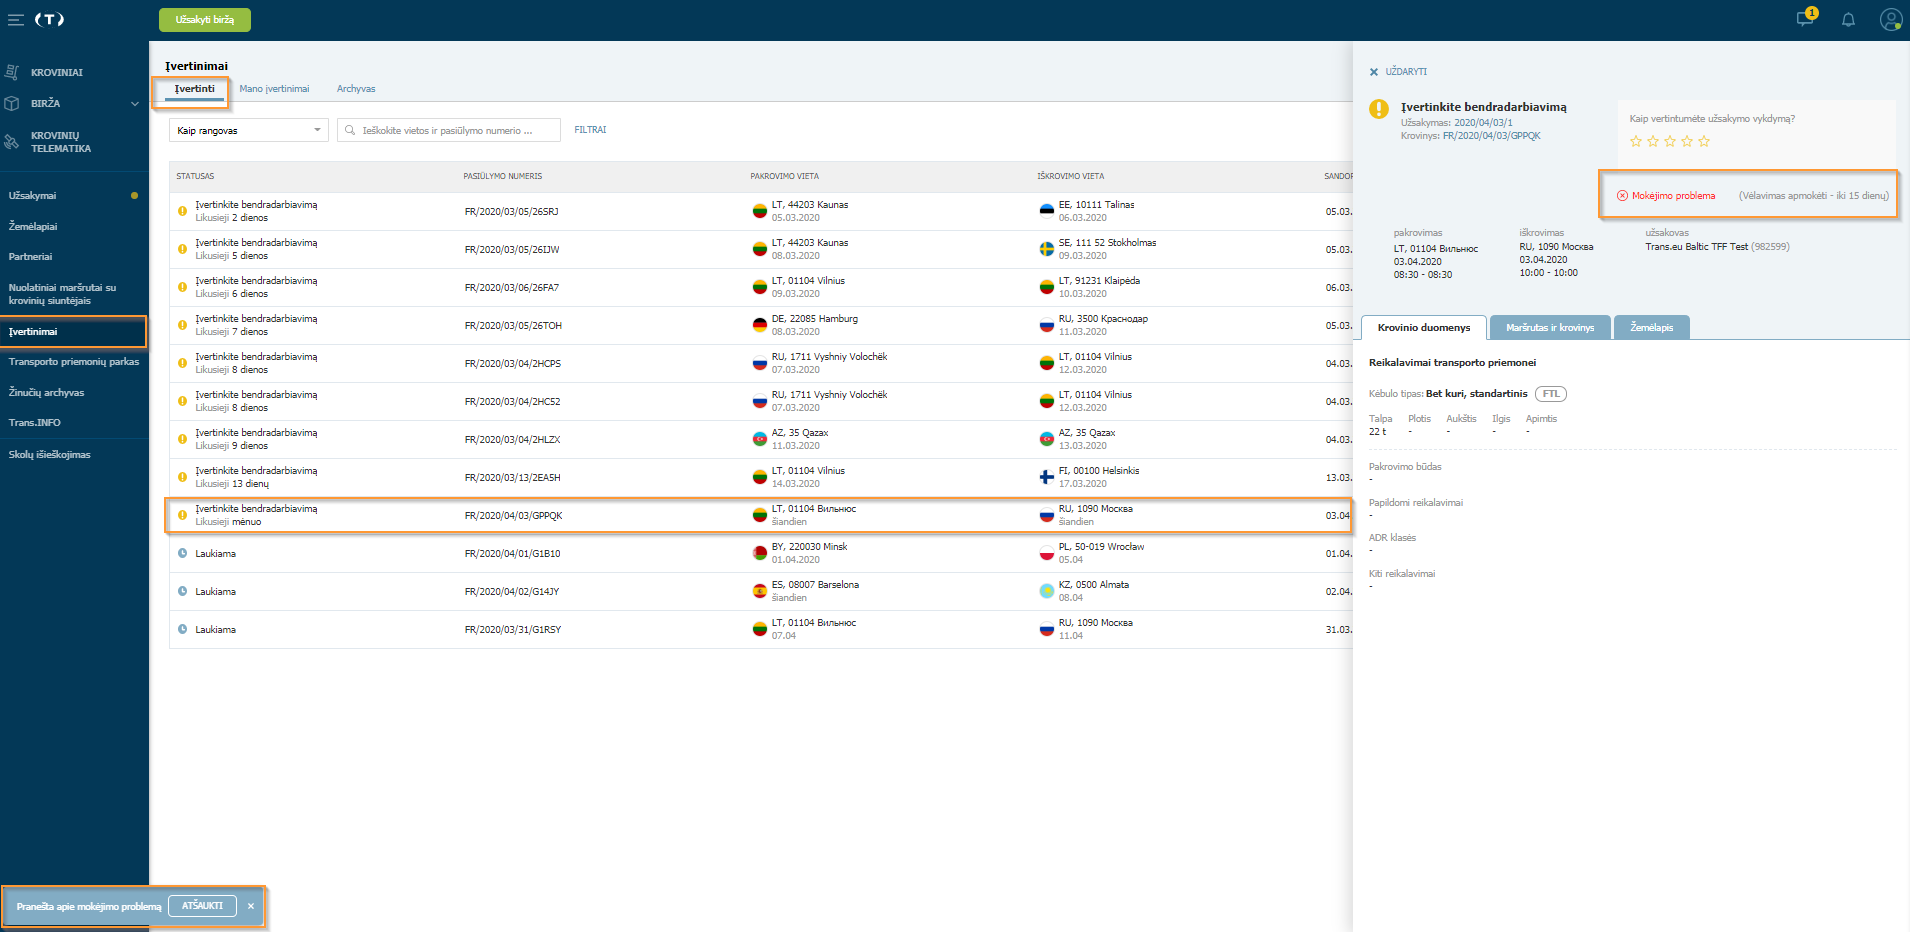Switch to Įvertinti tab
Image resolution: width=1910 pixels, height=932 pixels.
tap(194, 89)
